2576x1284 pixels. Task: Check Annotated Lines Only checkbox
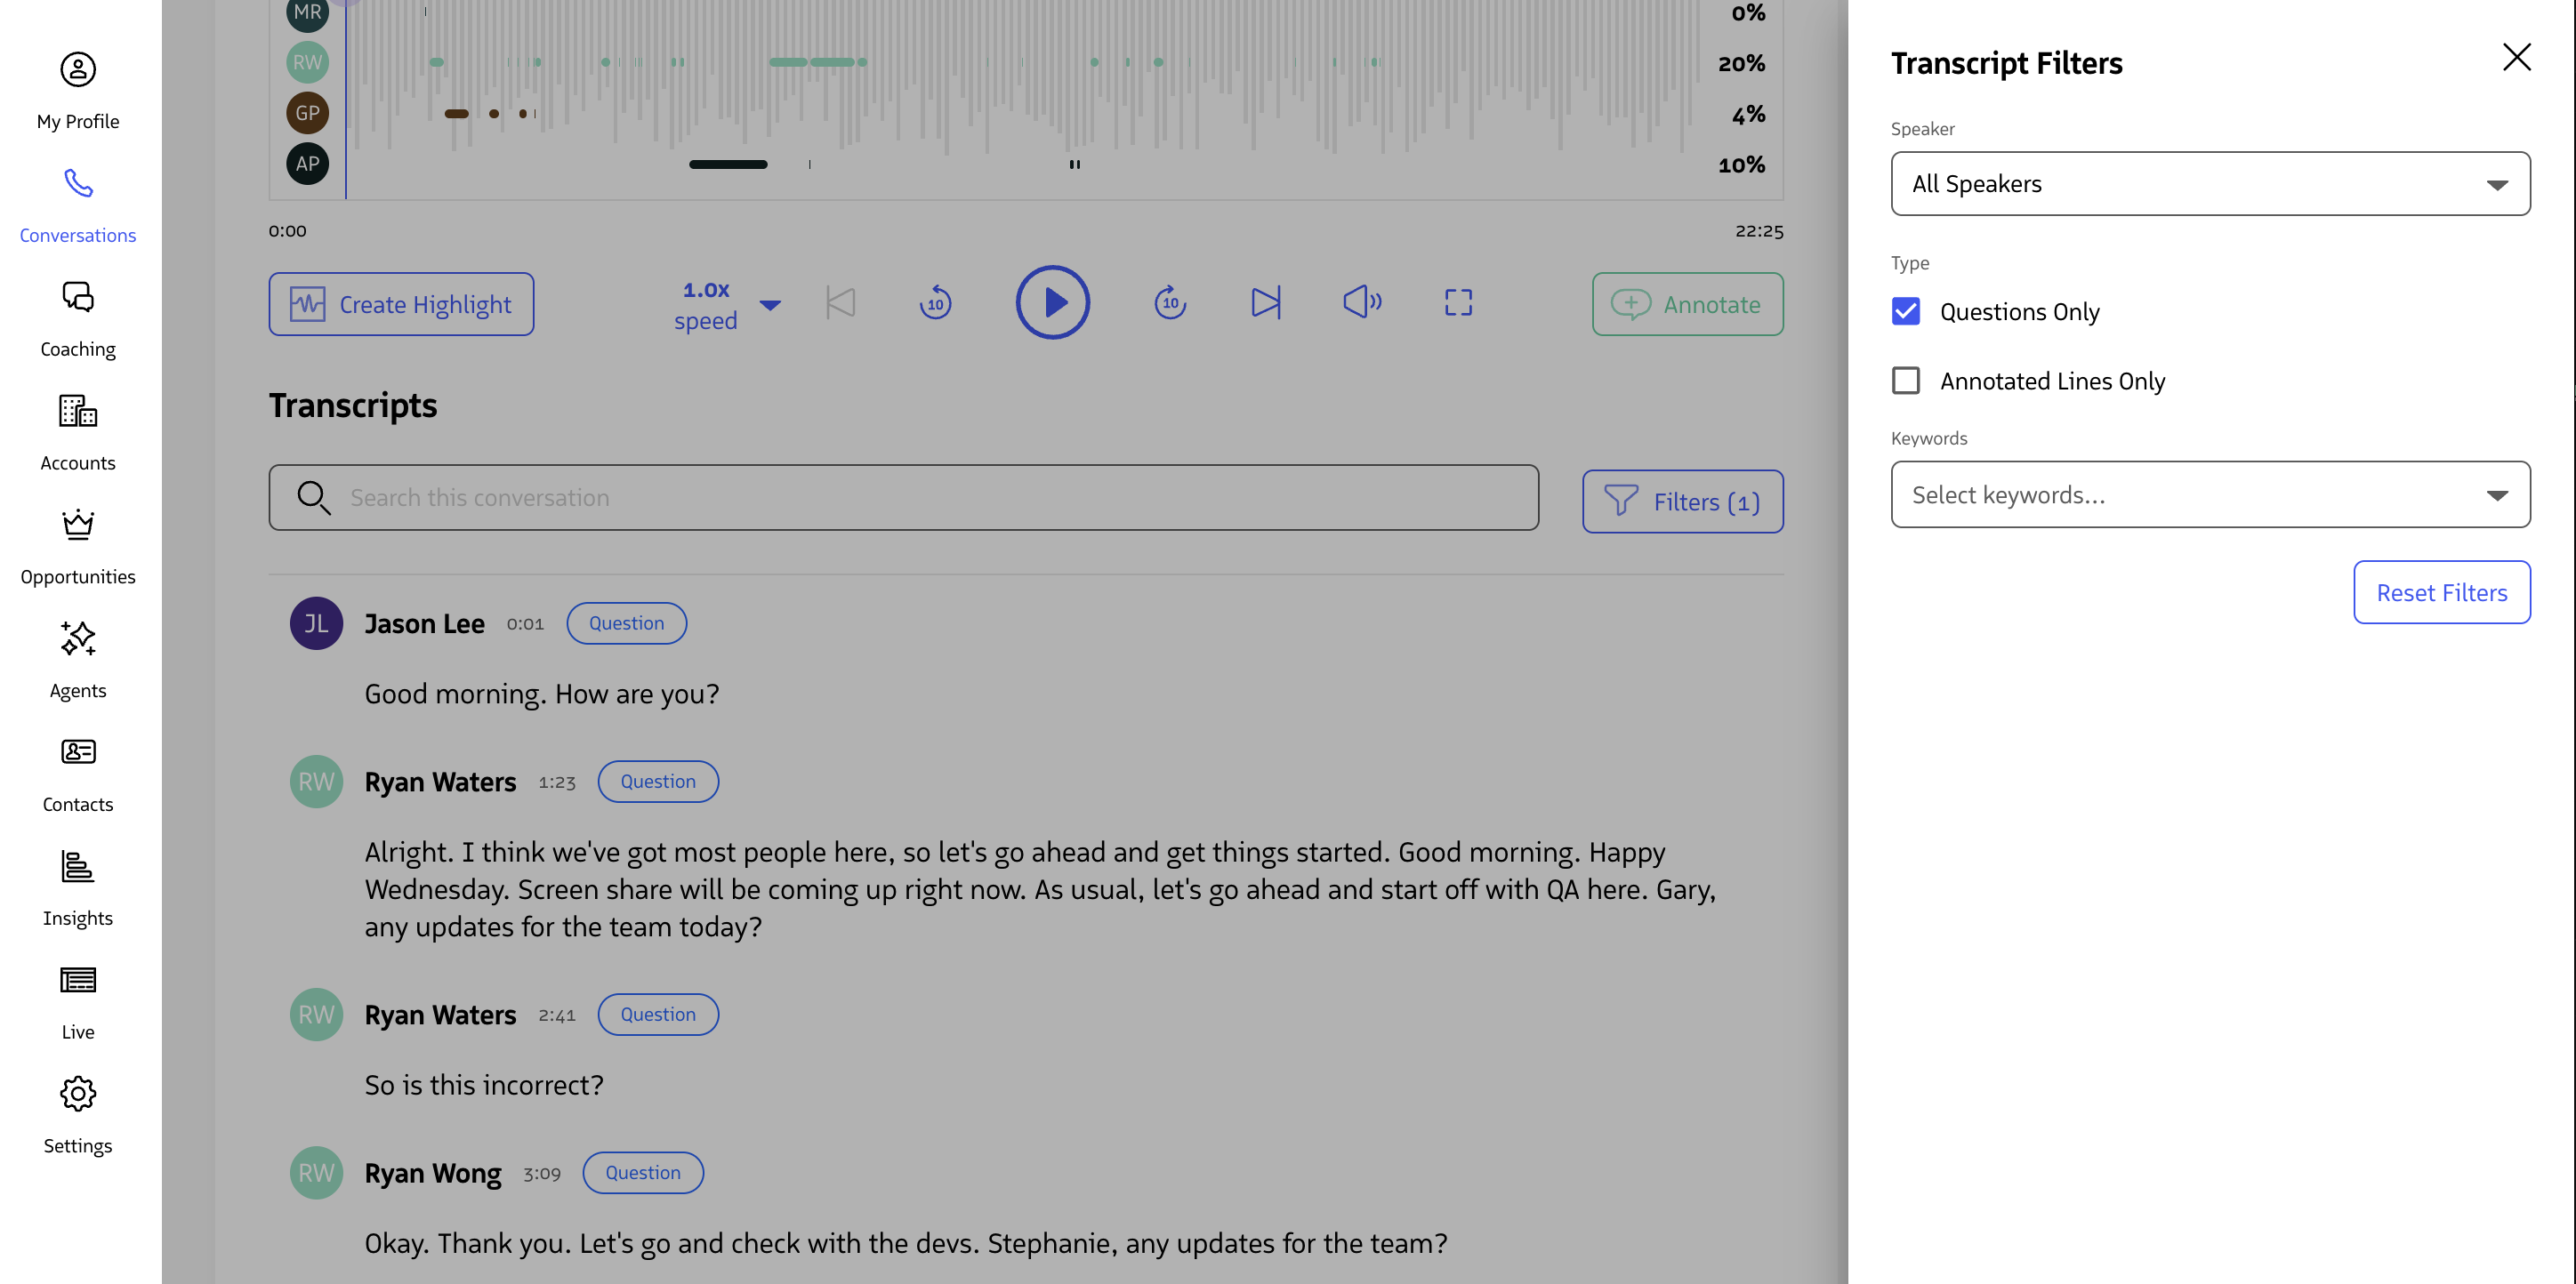pos(1906,380)
